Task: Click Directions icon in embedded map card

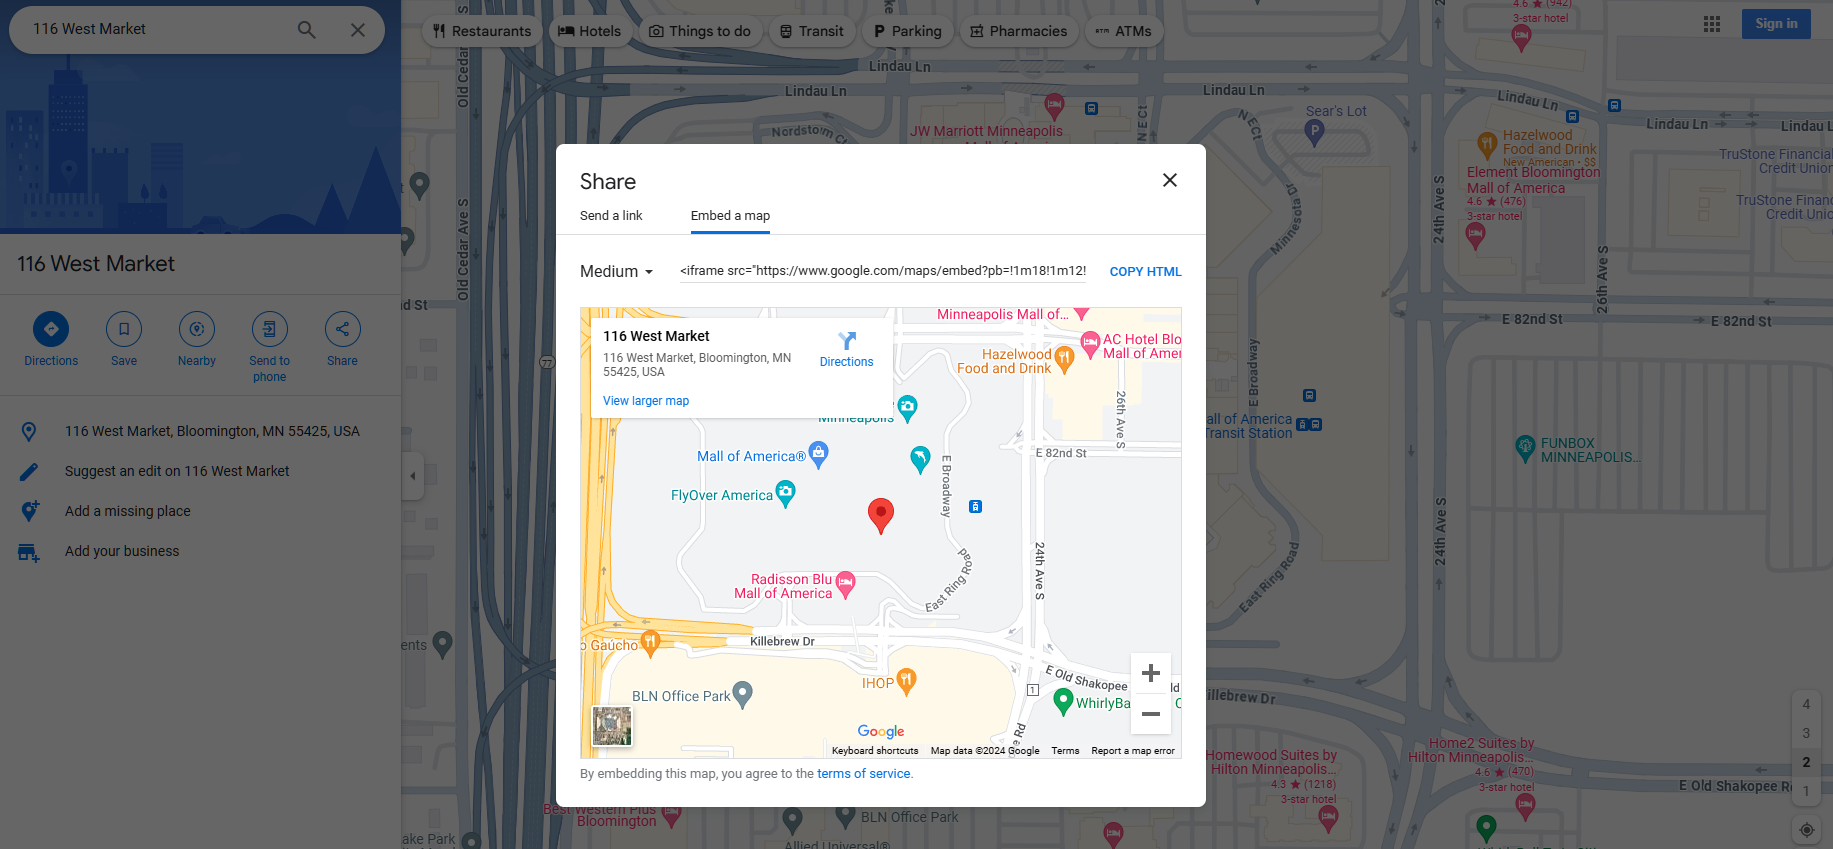Action: coord(847,341)
